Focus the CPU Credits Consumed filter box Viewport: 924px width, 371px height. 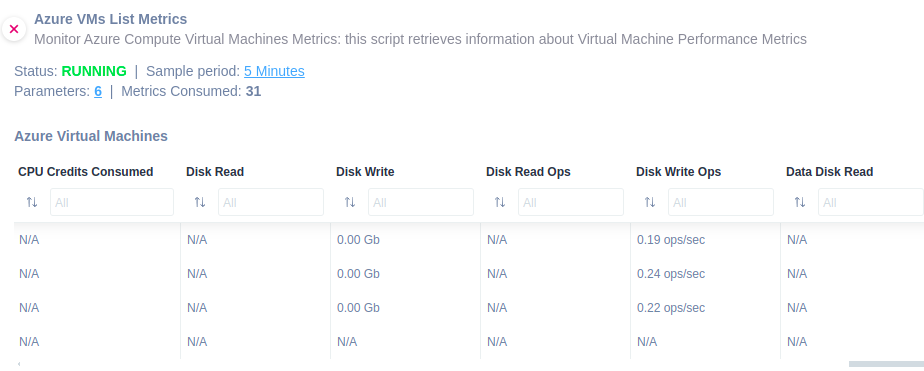[112, 202]
